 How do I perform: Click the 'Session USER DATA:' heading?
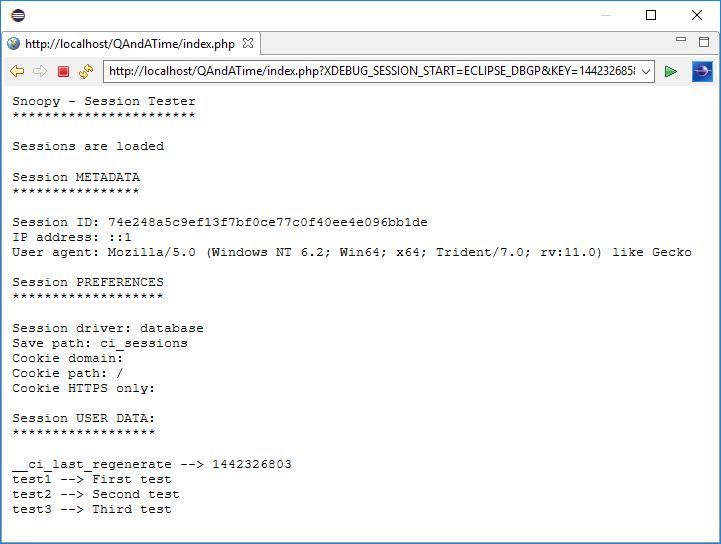83,418
